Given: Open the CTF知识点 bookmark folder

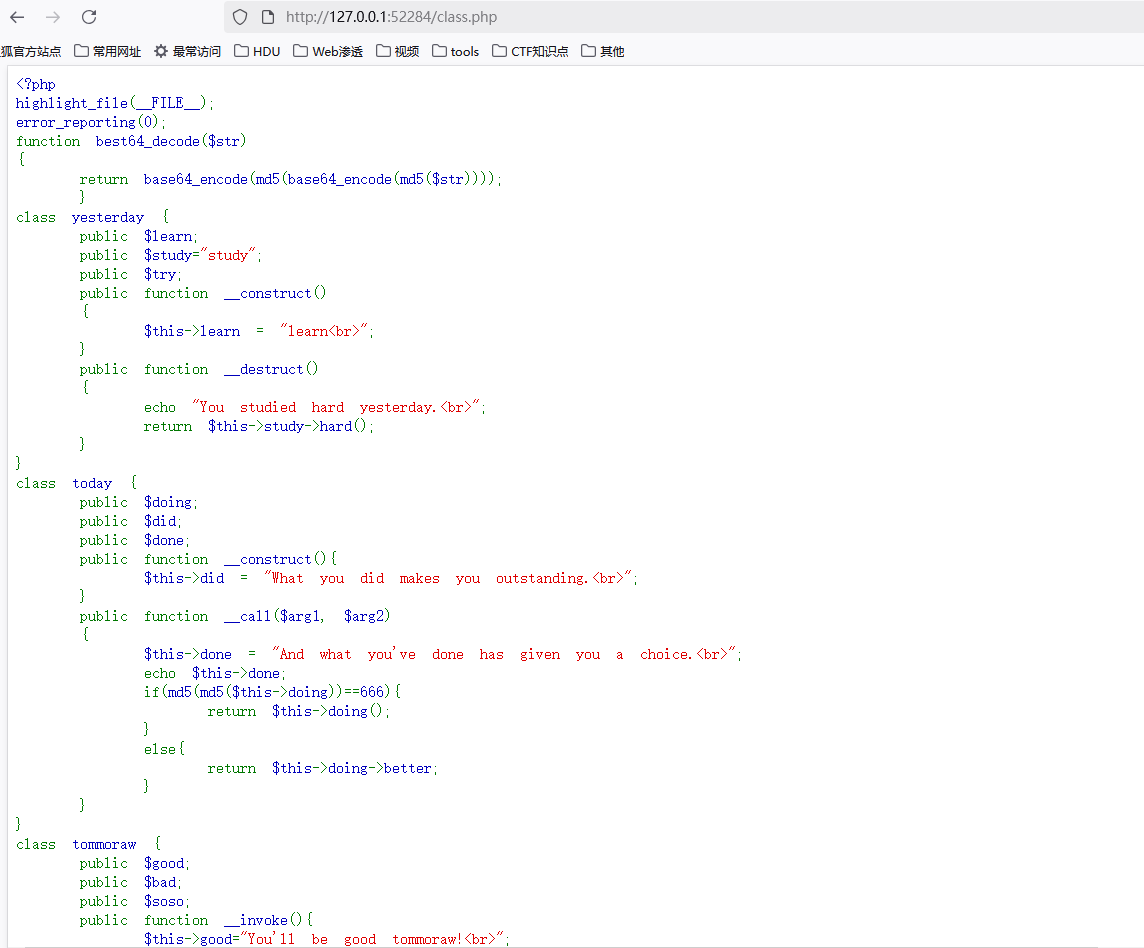Looking at the screenshot, I should [530, 51].
